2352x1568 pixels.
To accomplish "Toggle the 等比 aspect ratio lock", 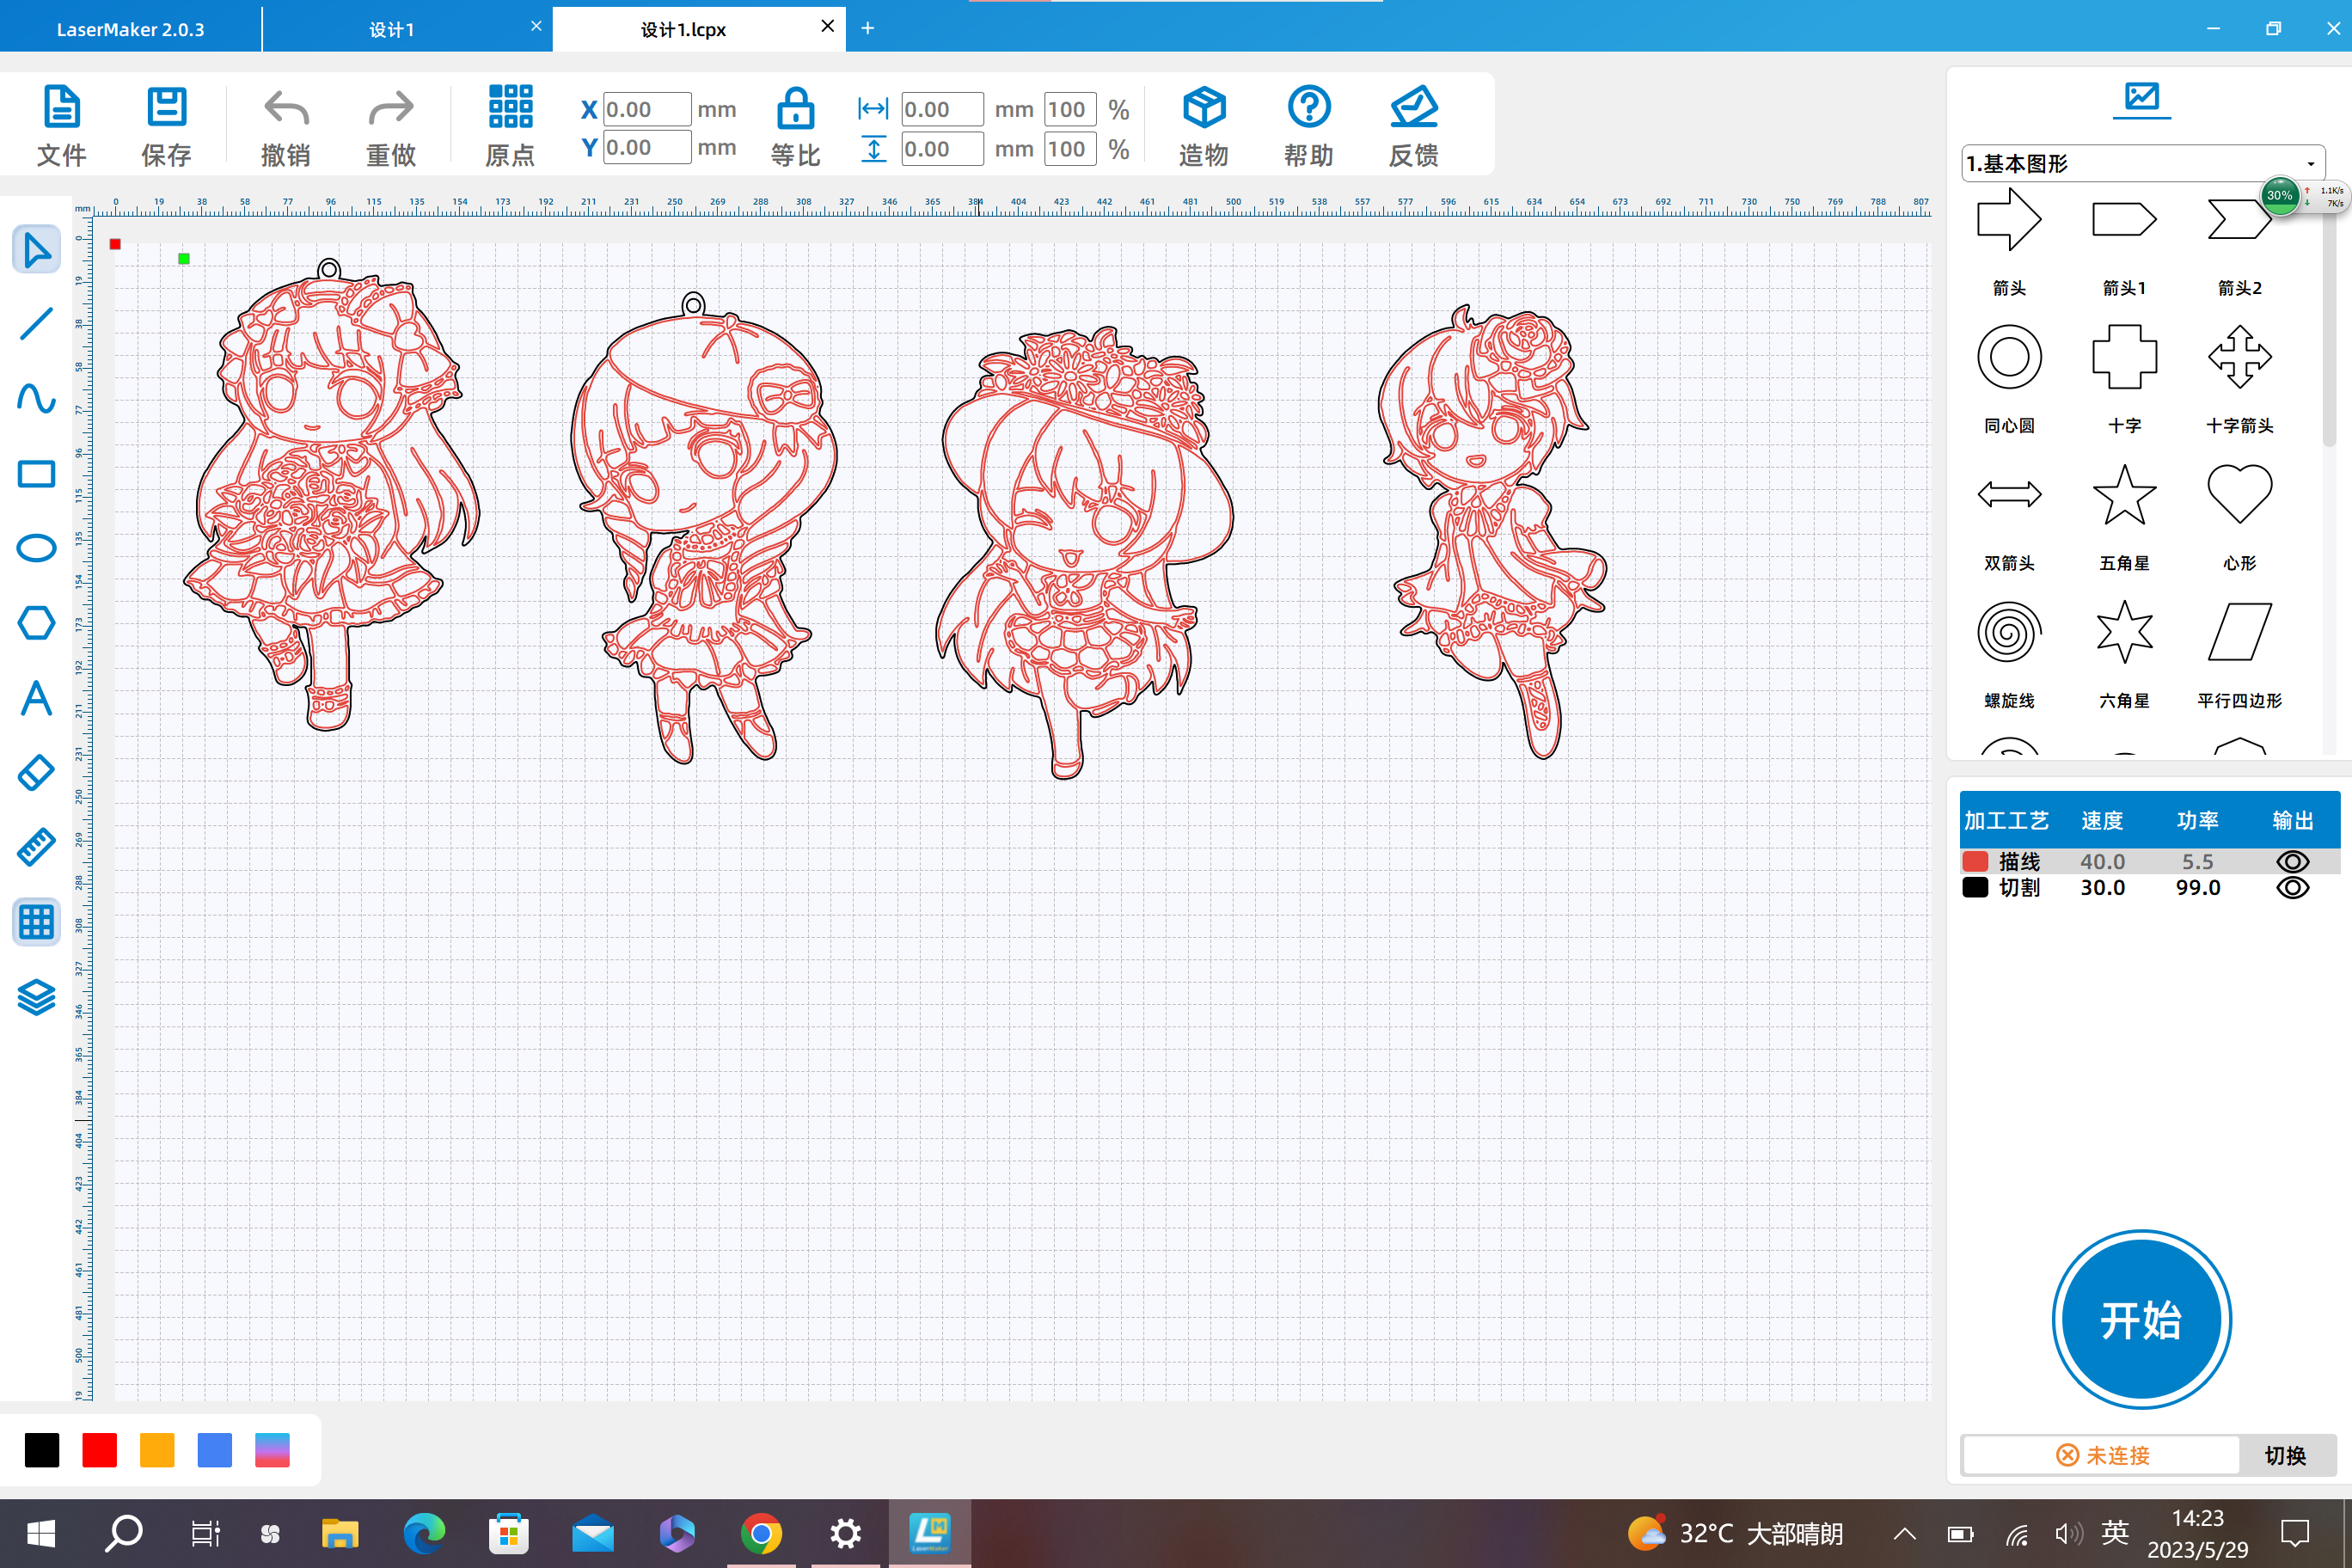I will (x=796, y=107).
